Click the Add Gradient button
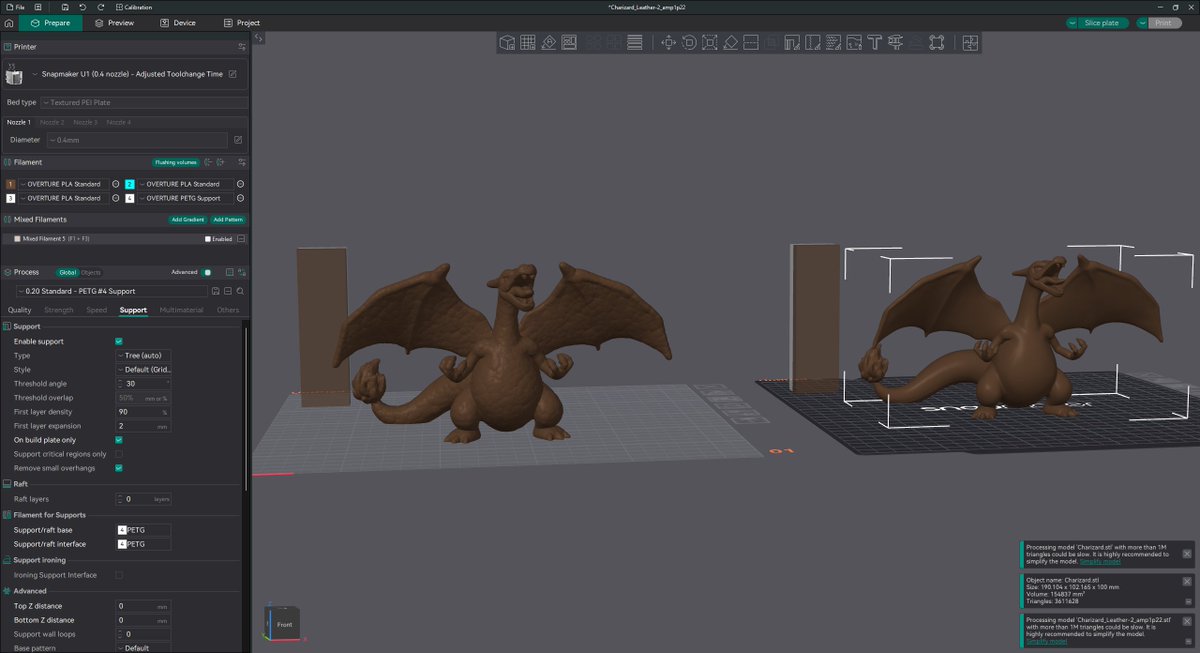This screenshot has height=653, width=1200. tap(186, 219)
